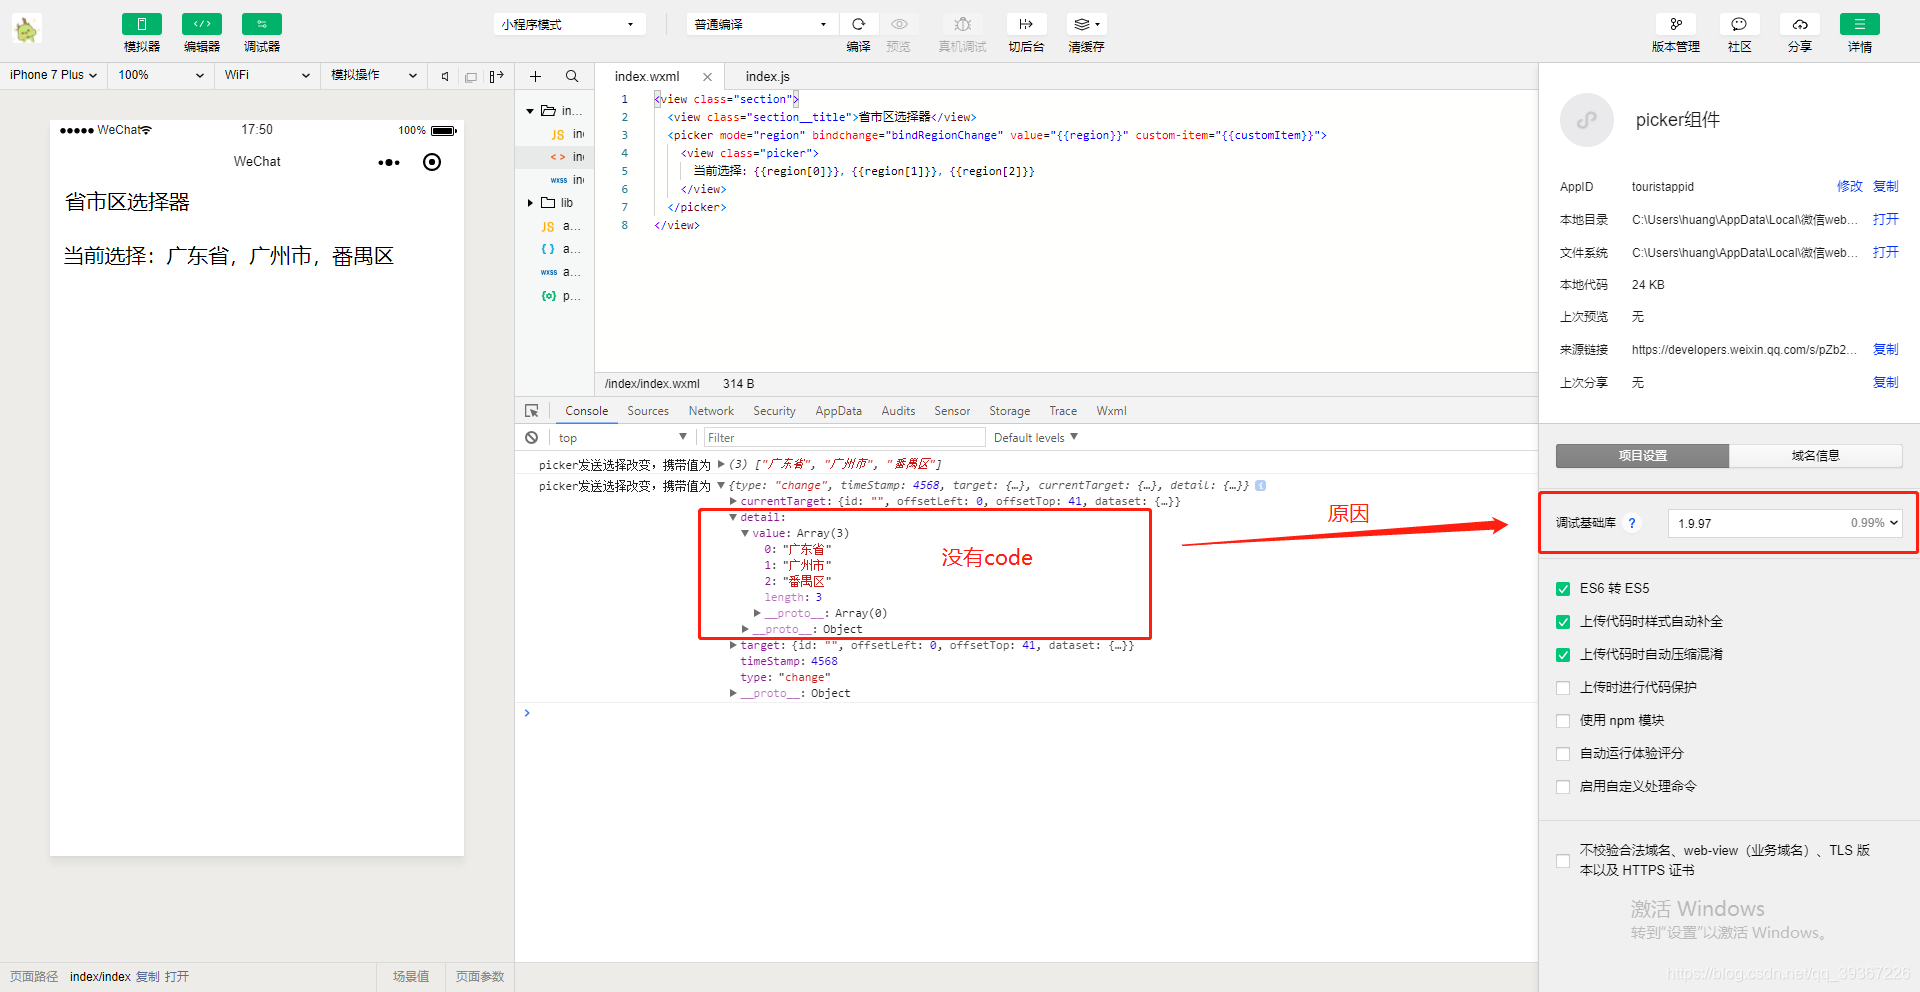Open 真机调试 remote debug icon
The width and height of the screenshot is (1920, 992).
coord(962,24)
